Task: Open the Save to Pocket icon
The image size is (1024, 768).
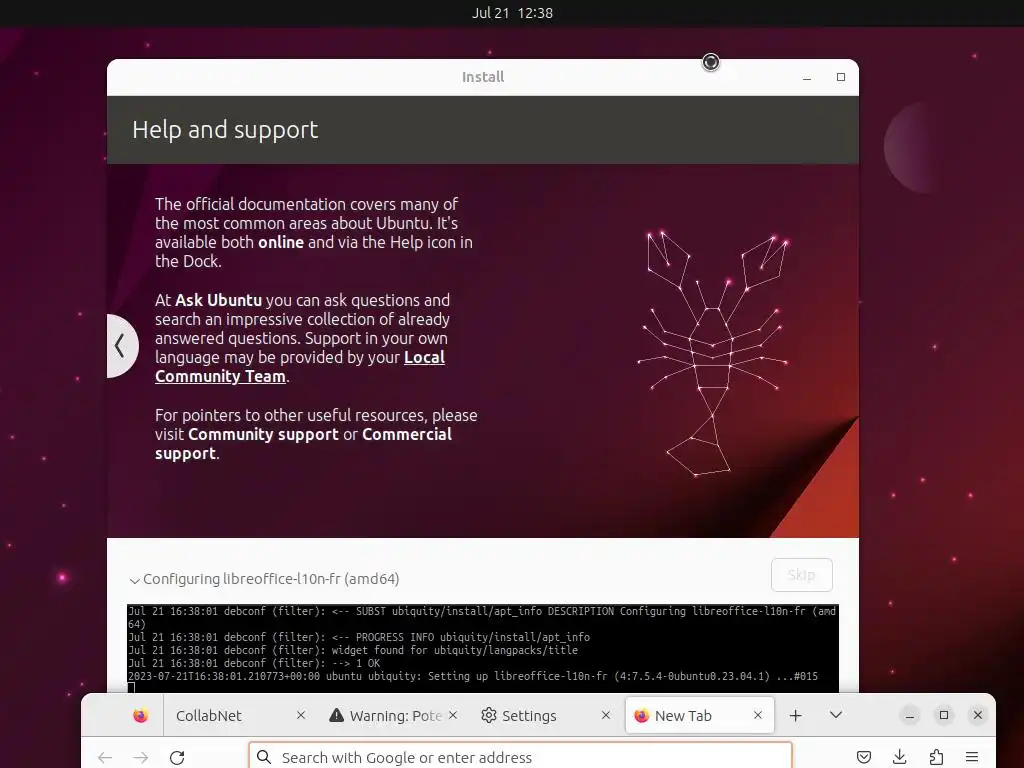Action: pyautogui.click(x=864, y=758)
